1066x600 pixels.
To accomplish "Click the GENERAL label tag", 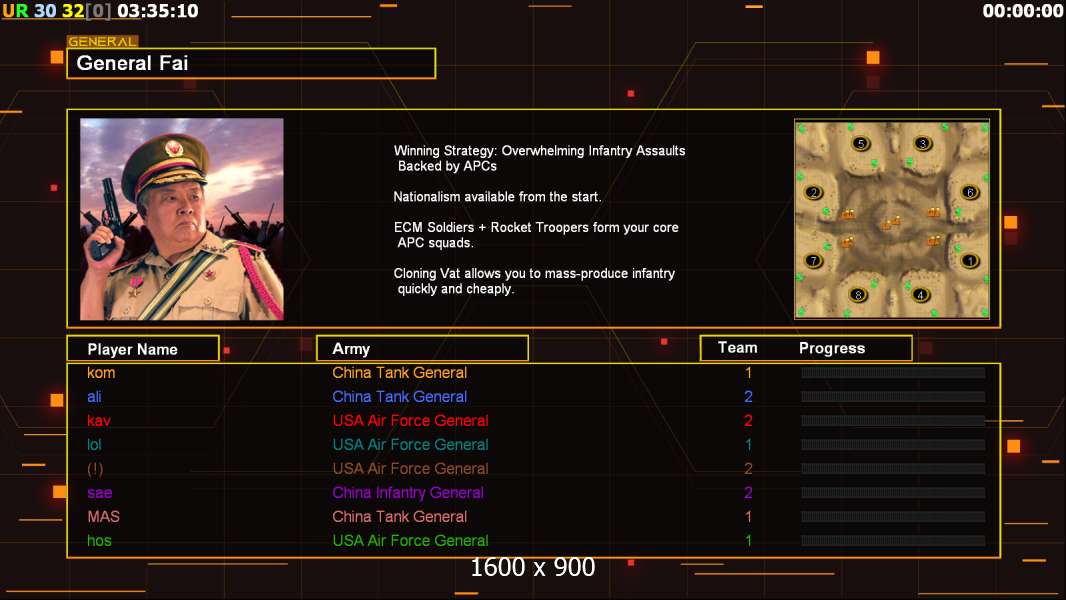I will [103, 41].
